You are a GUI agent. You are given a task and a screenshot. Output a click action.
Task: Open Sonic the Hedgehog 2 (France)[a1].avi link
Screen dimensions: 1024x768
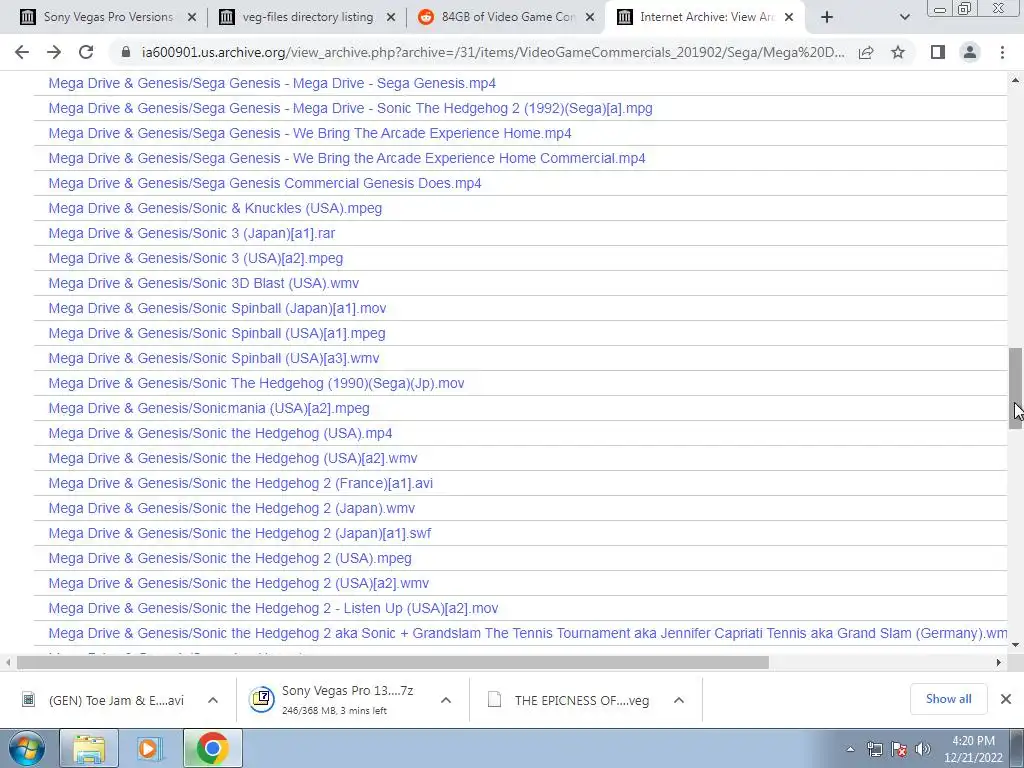[240, 483]
